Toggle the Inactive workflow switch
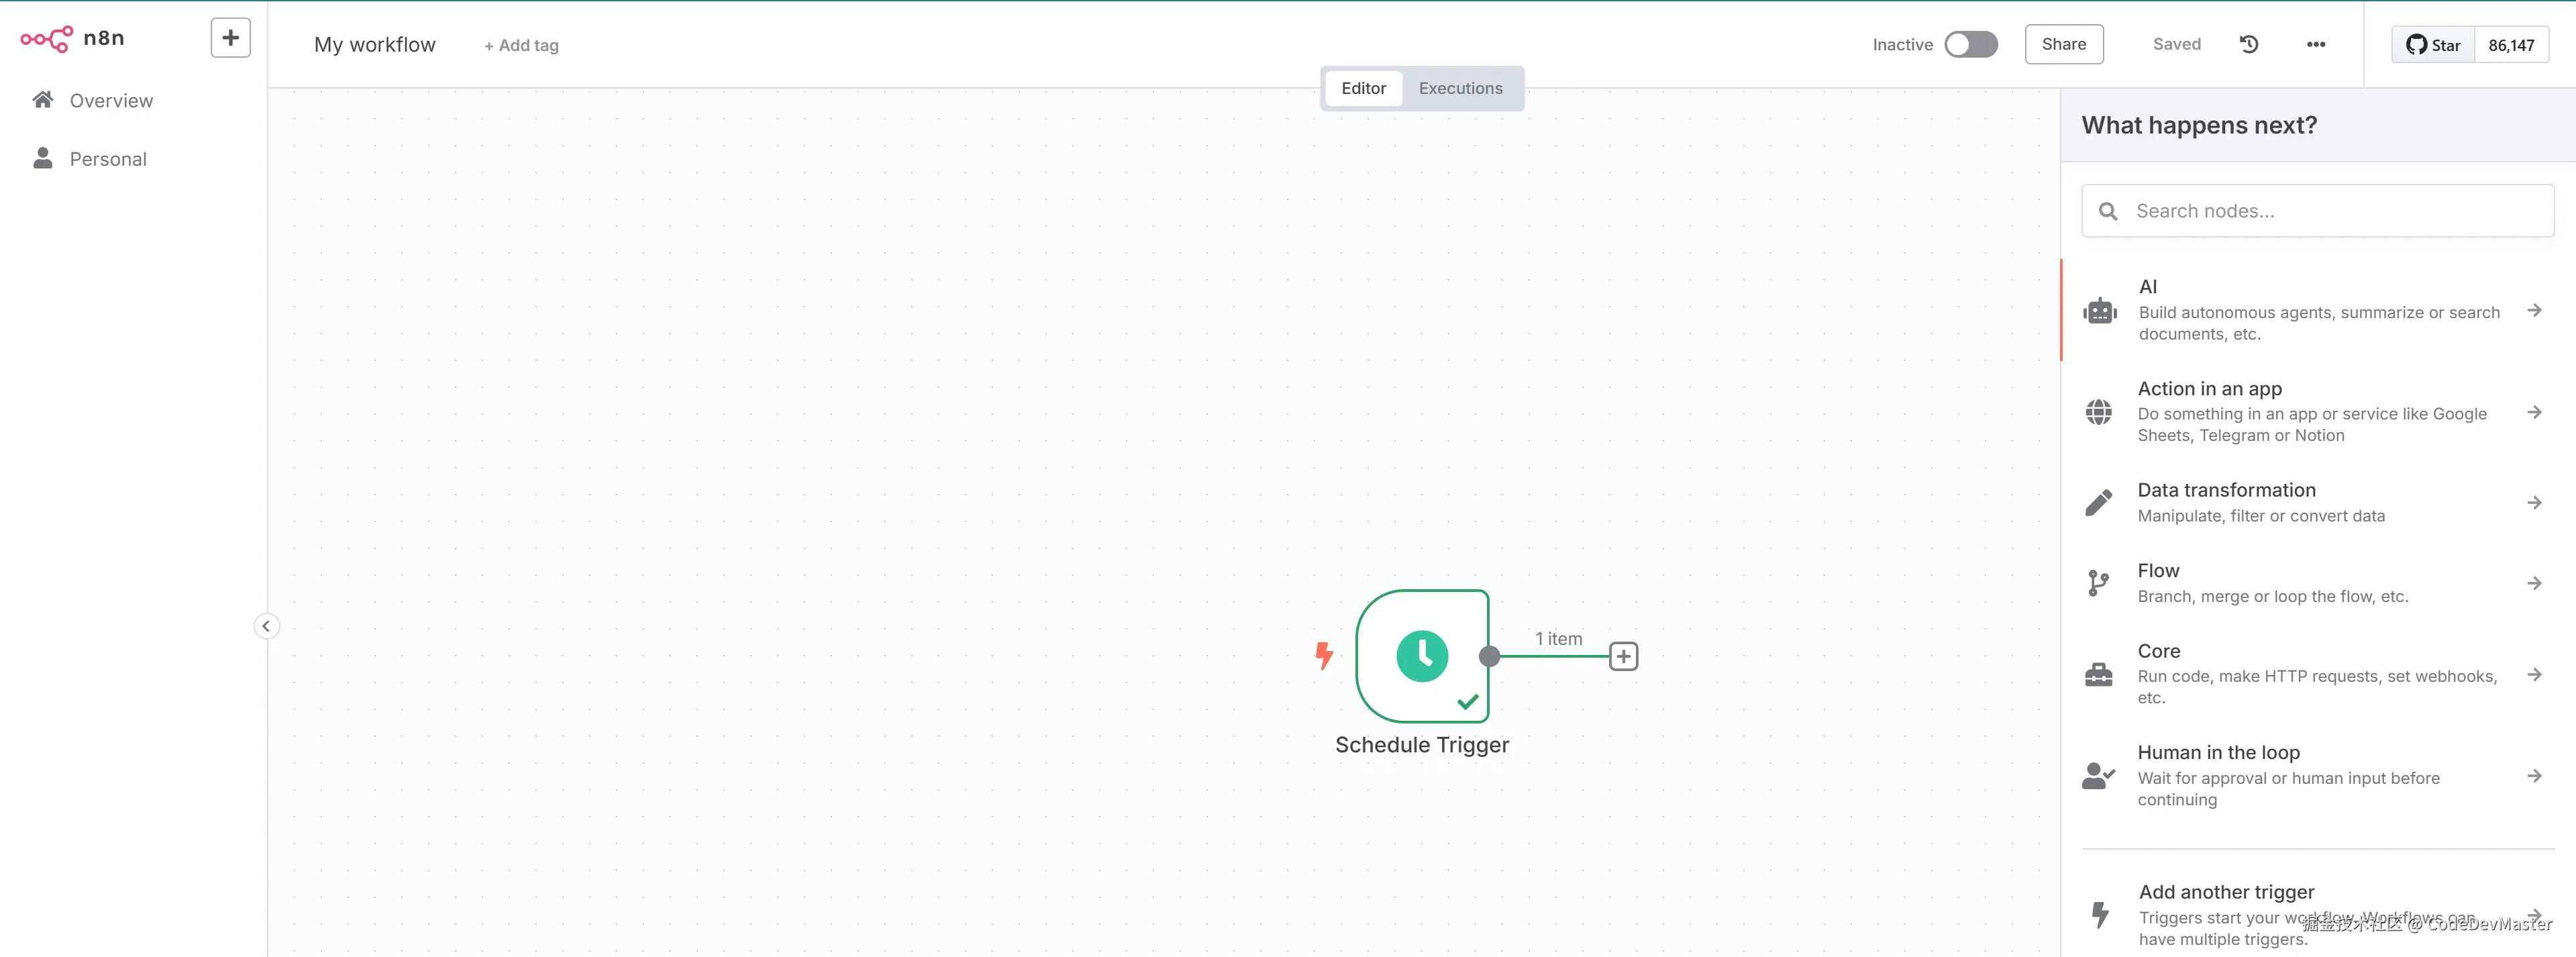Viewport: 2576px width, 957px height. pos(1970,44)
